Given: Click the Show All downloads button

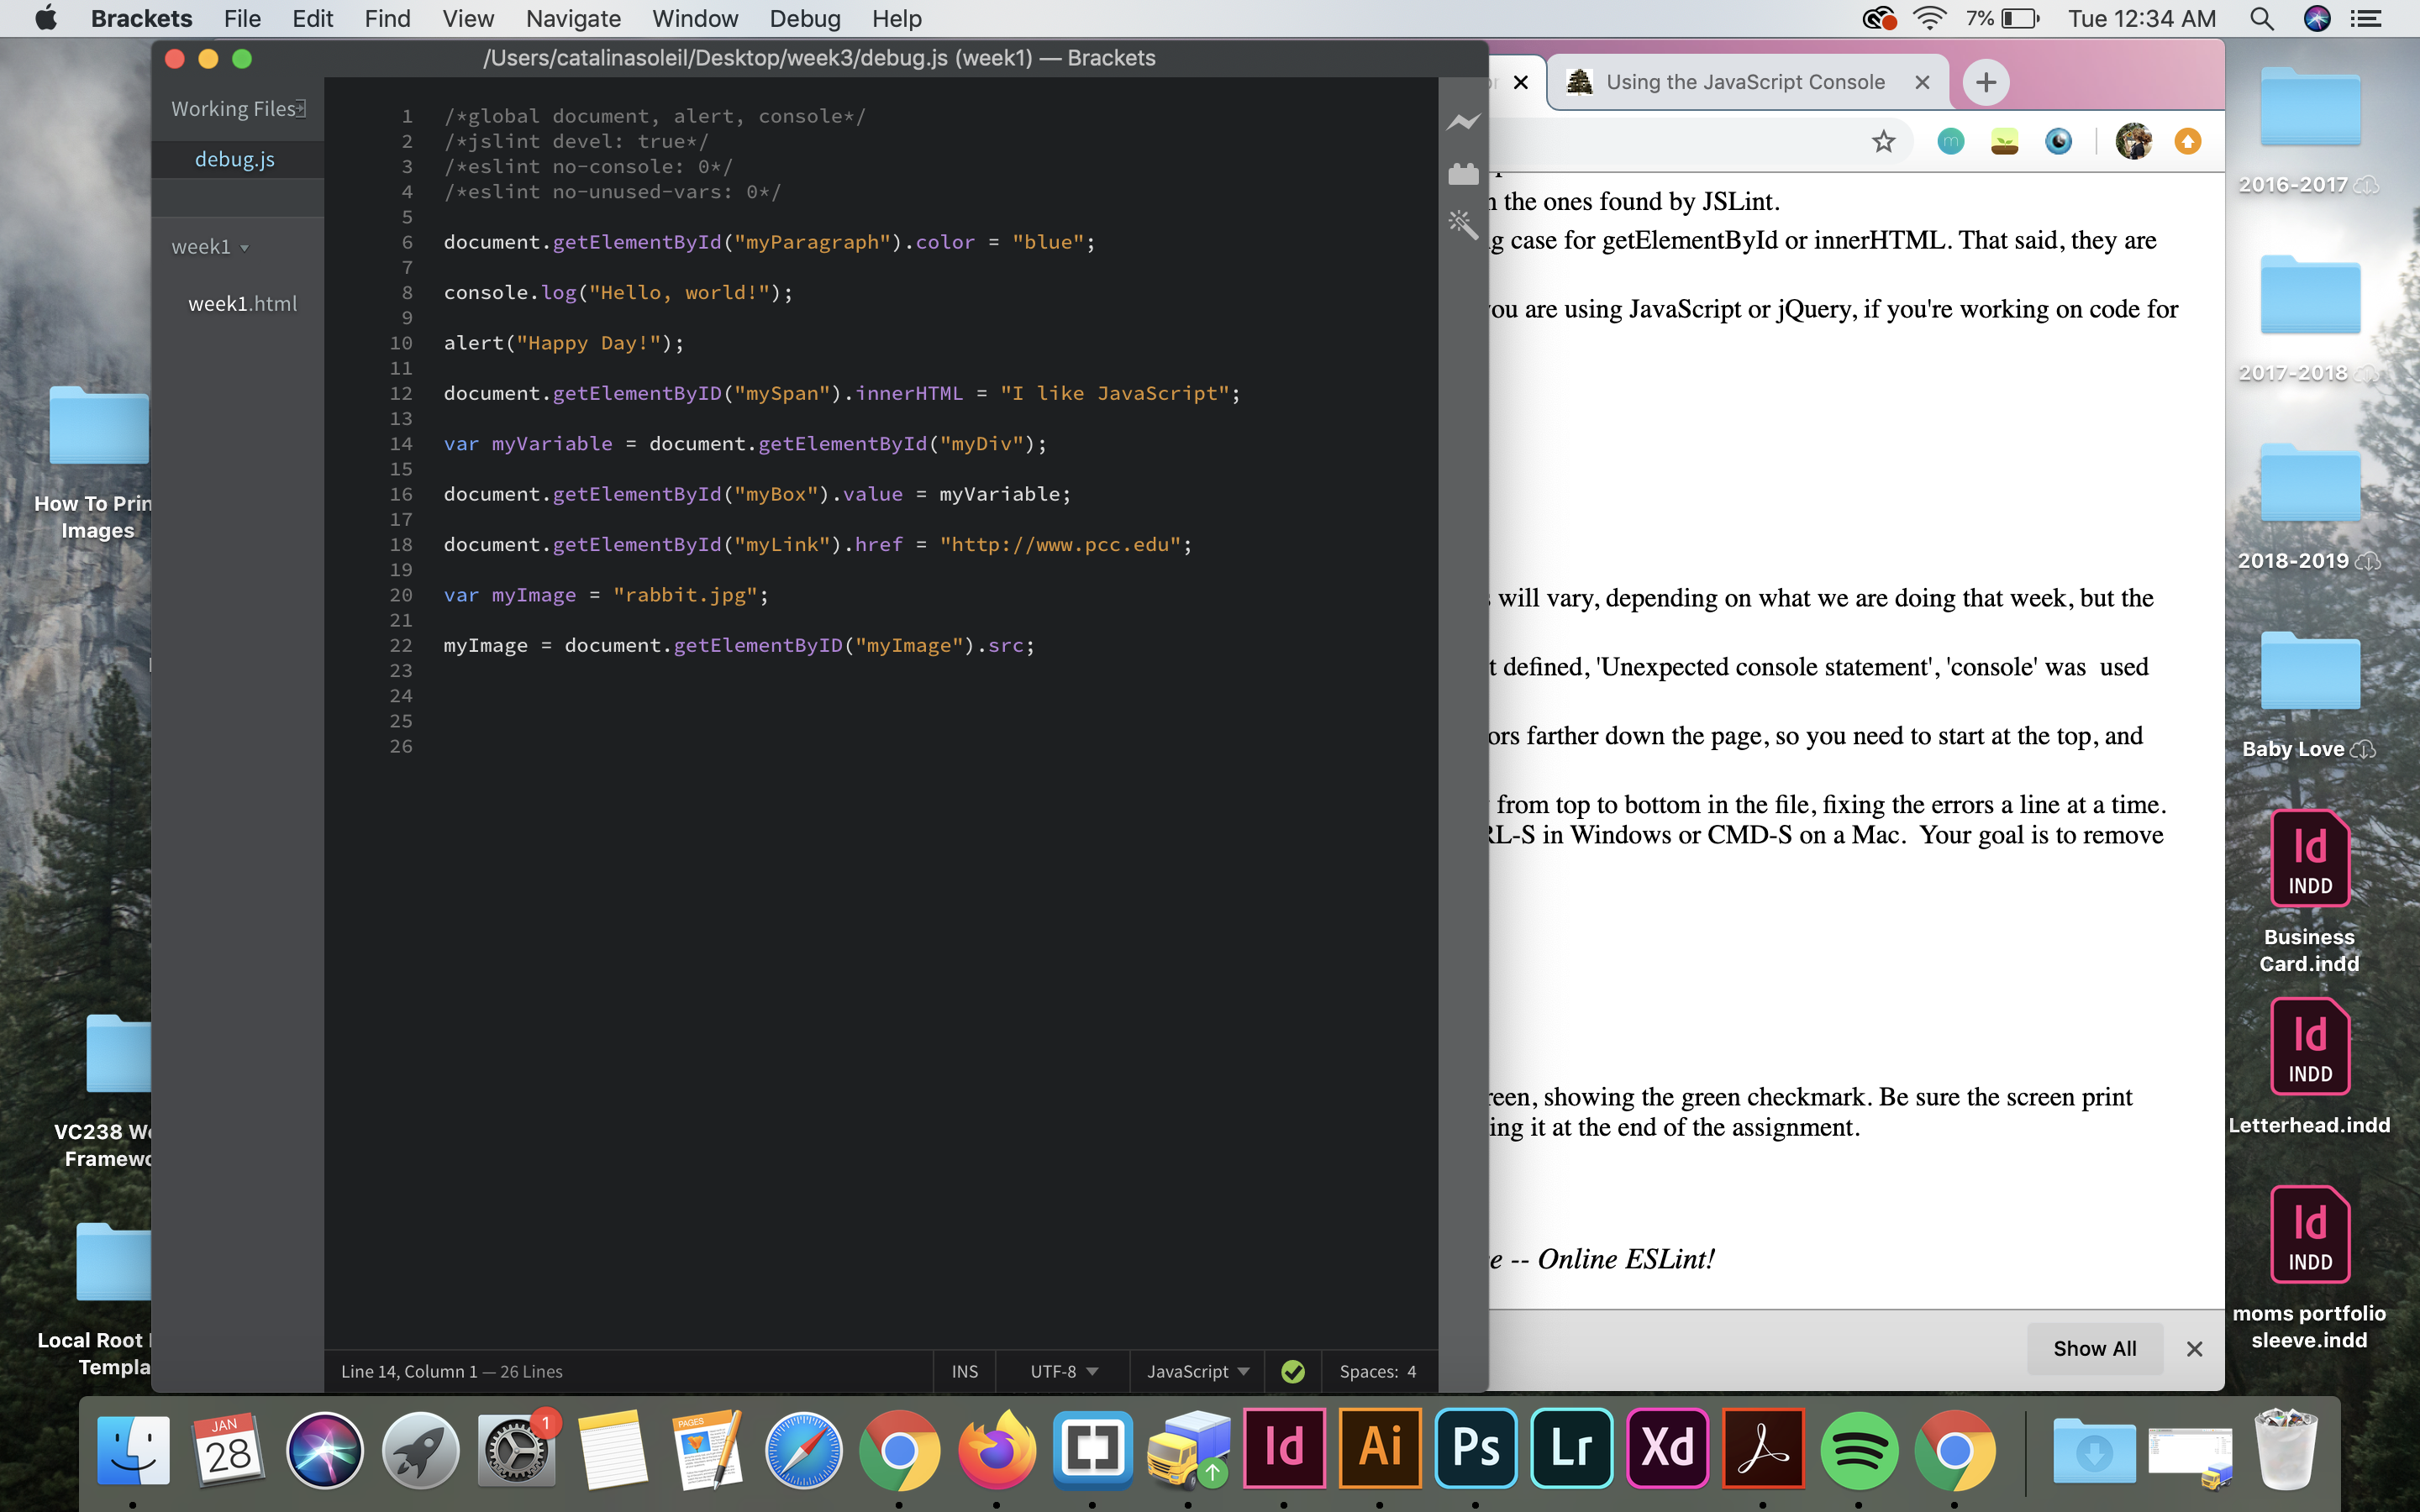Looking at the screenshot, I should click(2094, 1348).
